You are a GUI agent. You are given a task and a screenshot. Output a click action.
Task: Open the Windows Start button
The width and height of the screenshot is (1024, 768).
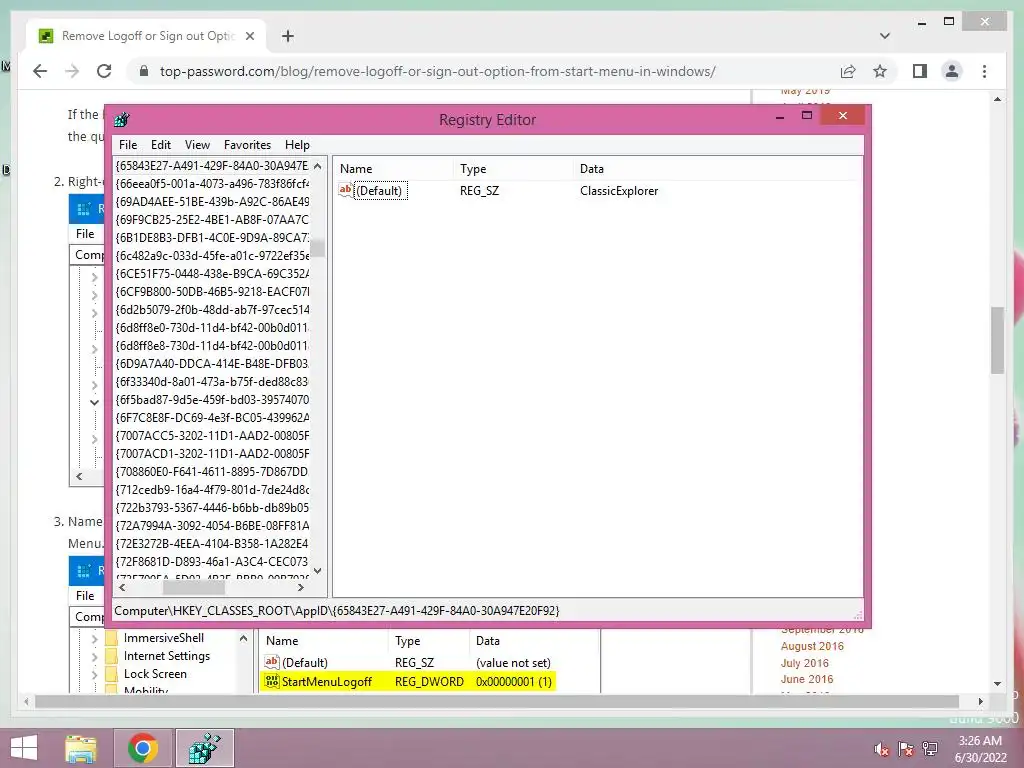[24, 748]
